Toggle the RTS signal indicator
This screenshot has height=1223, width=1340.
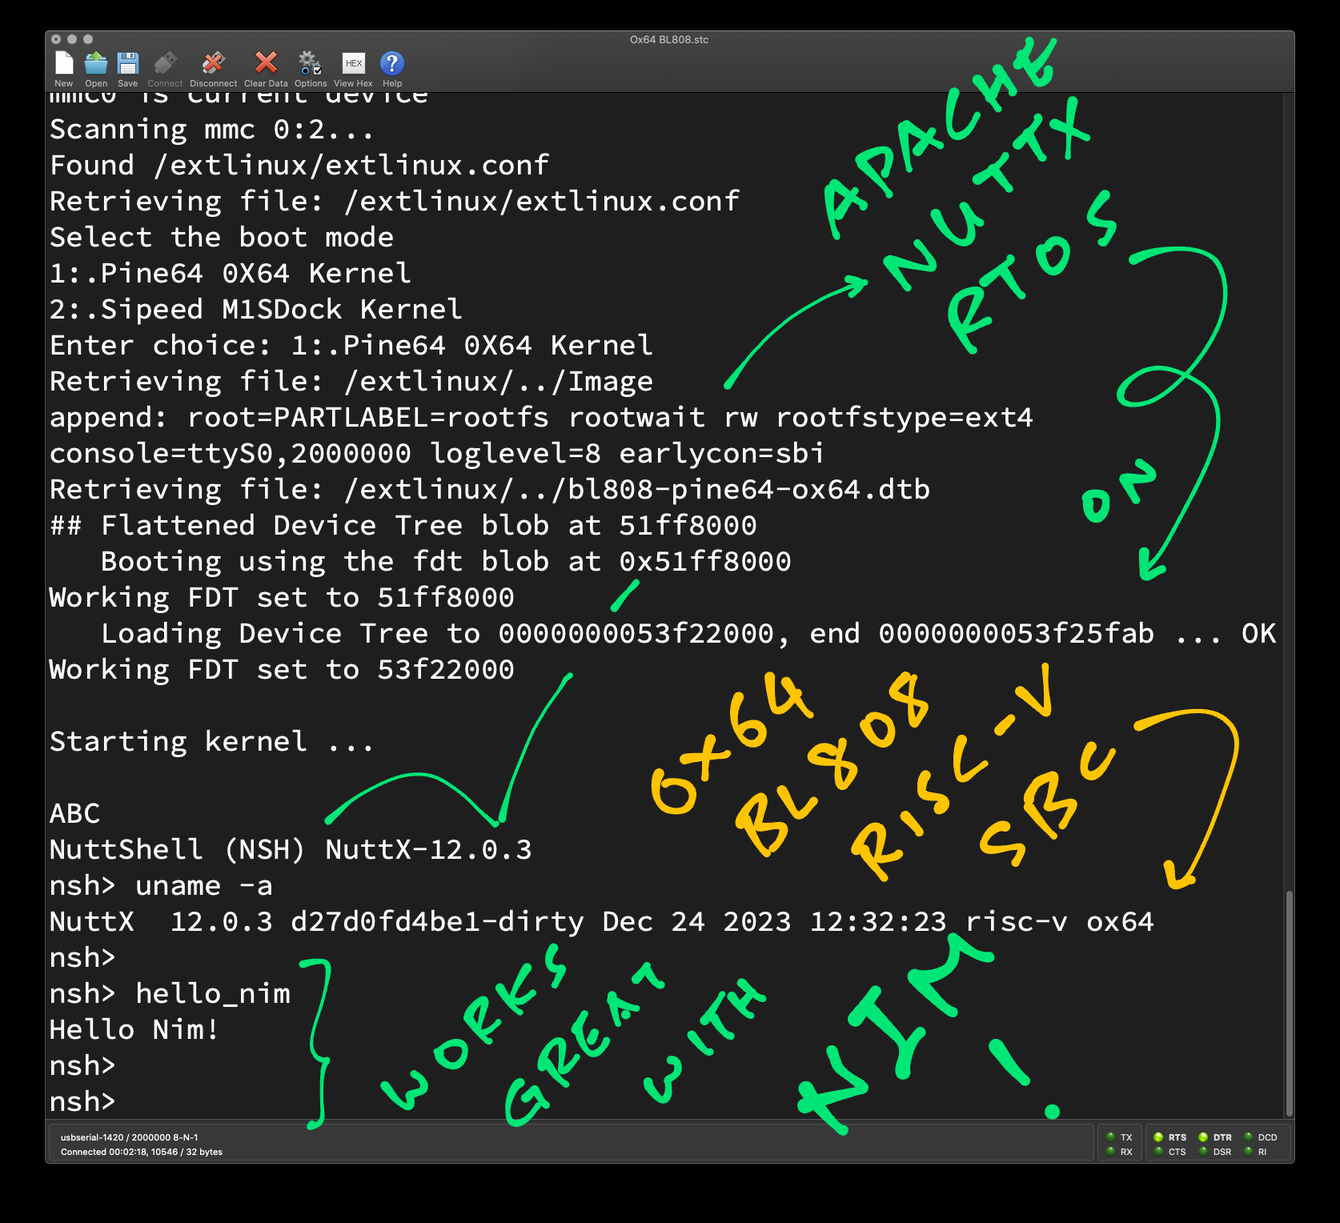coord(1159,1137)
